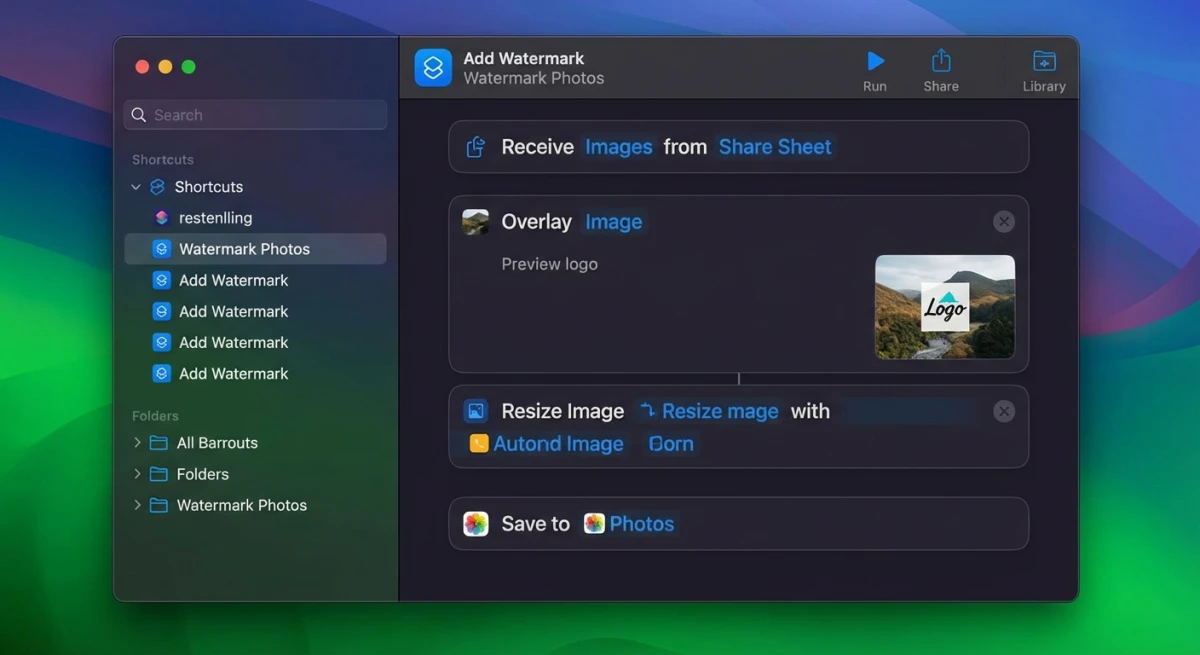
Task: Click the Dorn parameter
Action: click(671, 443)
